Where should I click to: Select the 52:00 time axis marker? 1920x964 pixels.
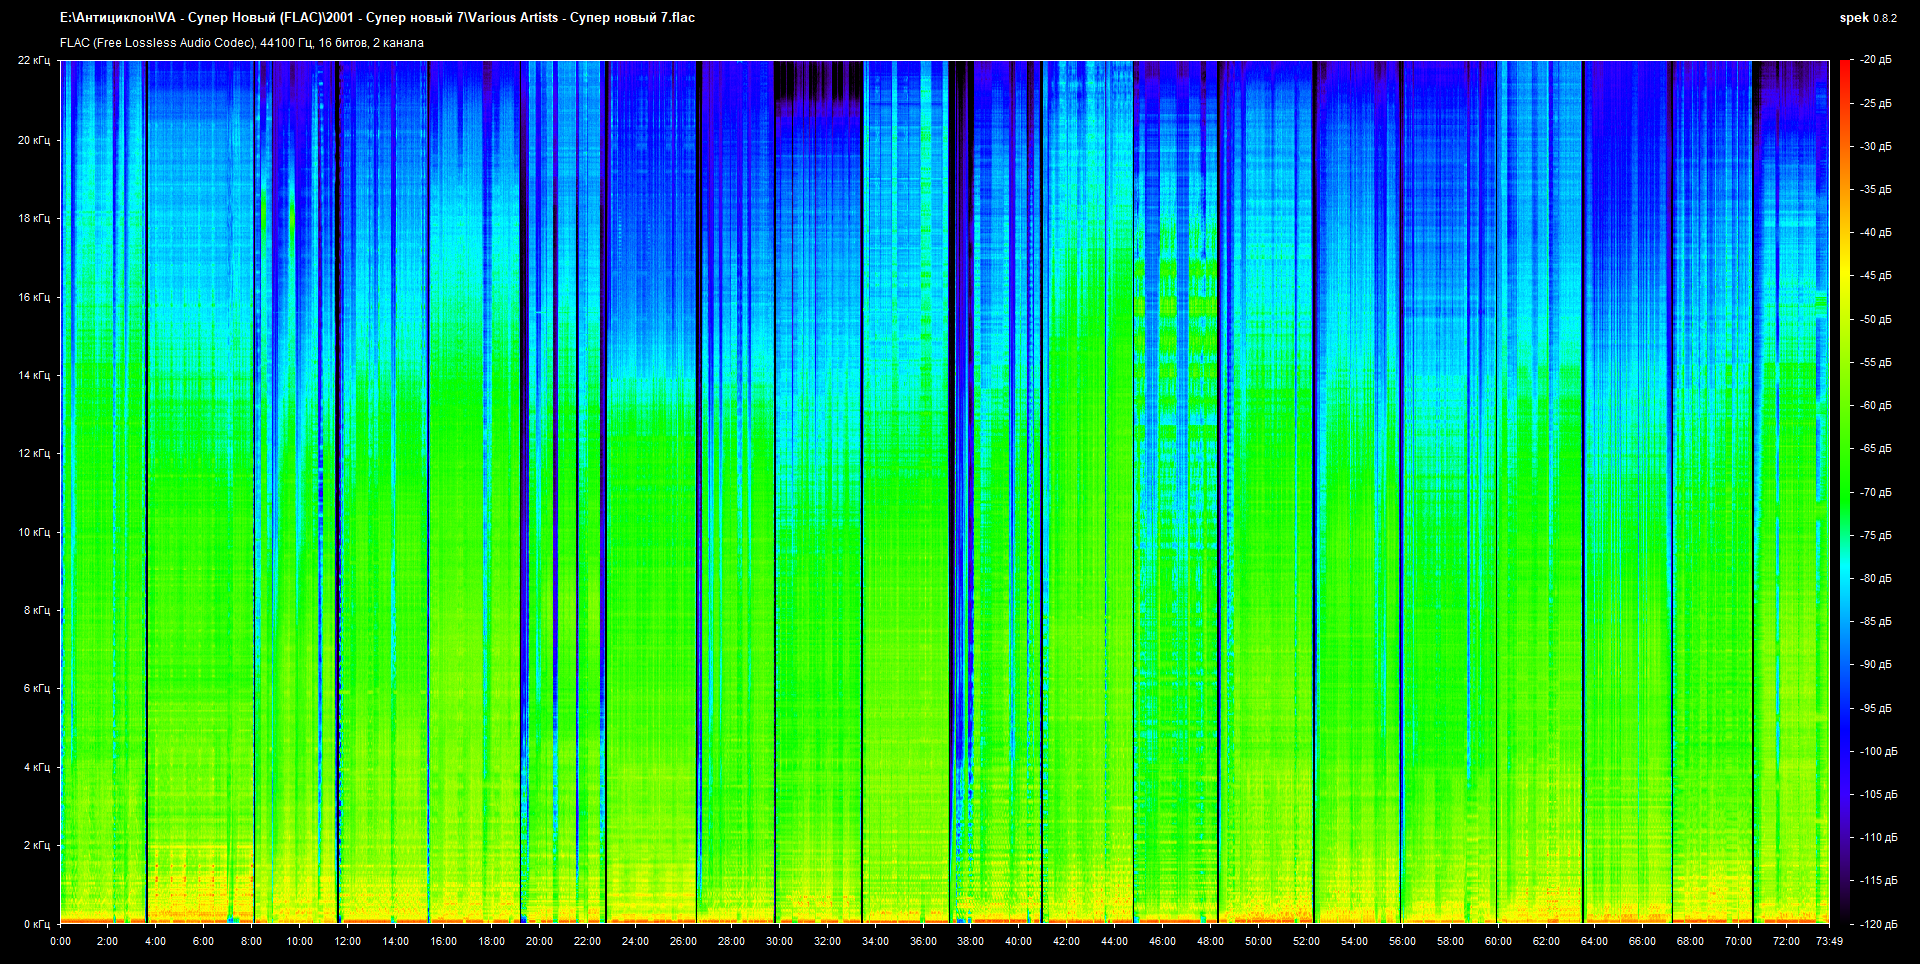[1306, 941]
